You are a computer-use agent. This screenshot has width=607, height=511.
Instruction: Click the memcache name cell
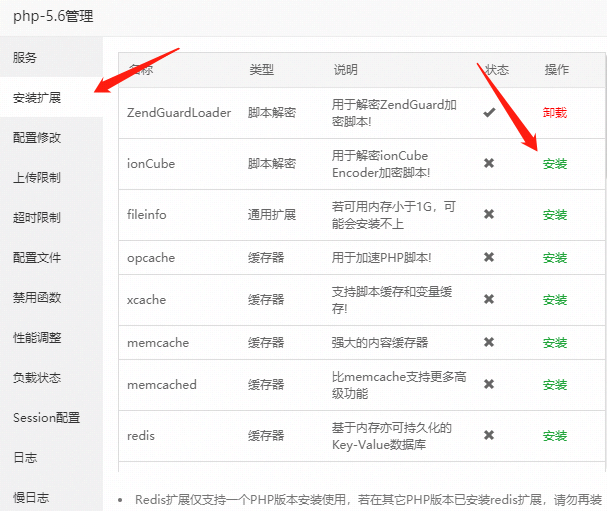coord(158,343)
